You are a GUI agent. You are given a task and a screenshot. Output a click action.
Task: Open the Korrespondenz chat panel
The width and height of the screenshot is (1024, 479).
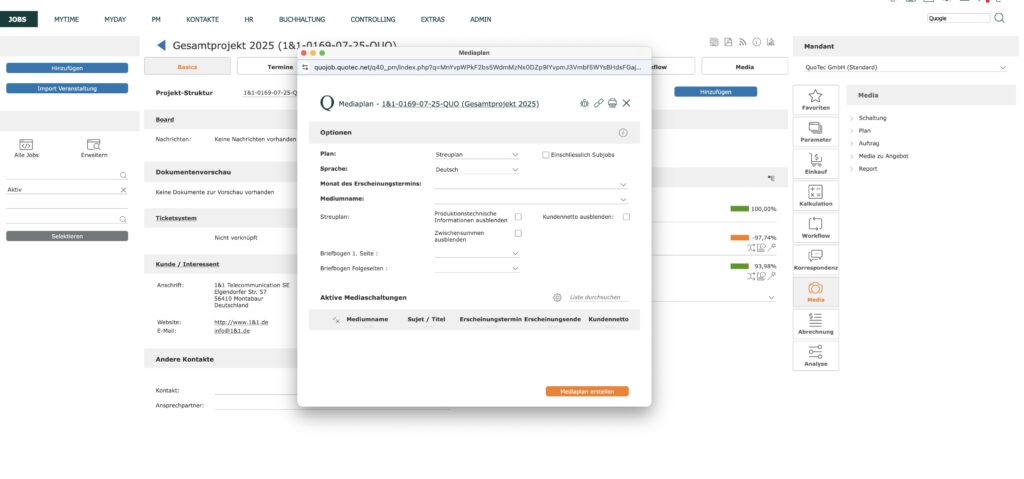coord(815,260)
